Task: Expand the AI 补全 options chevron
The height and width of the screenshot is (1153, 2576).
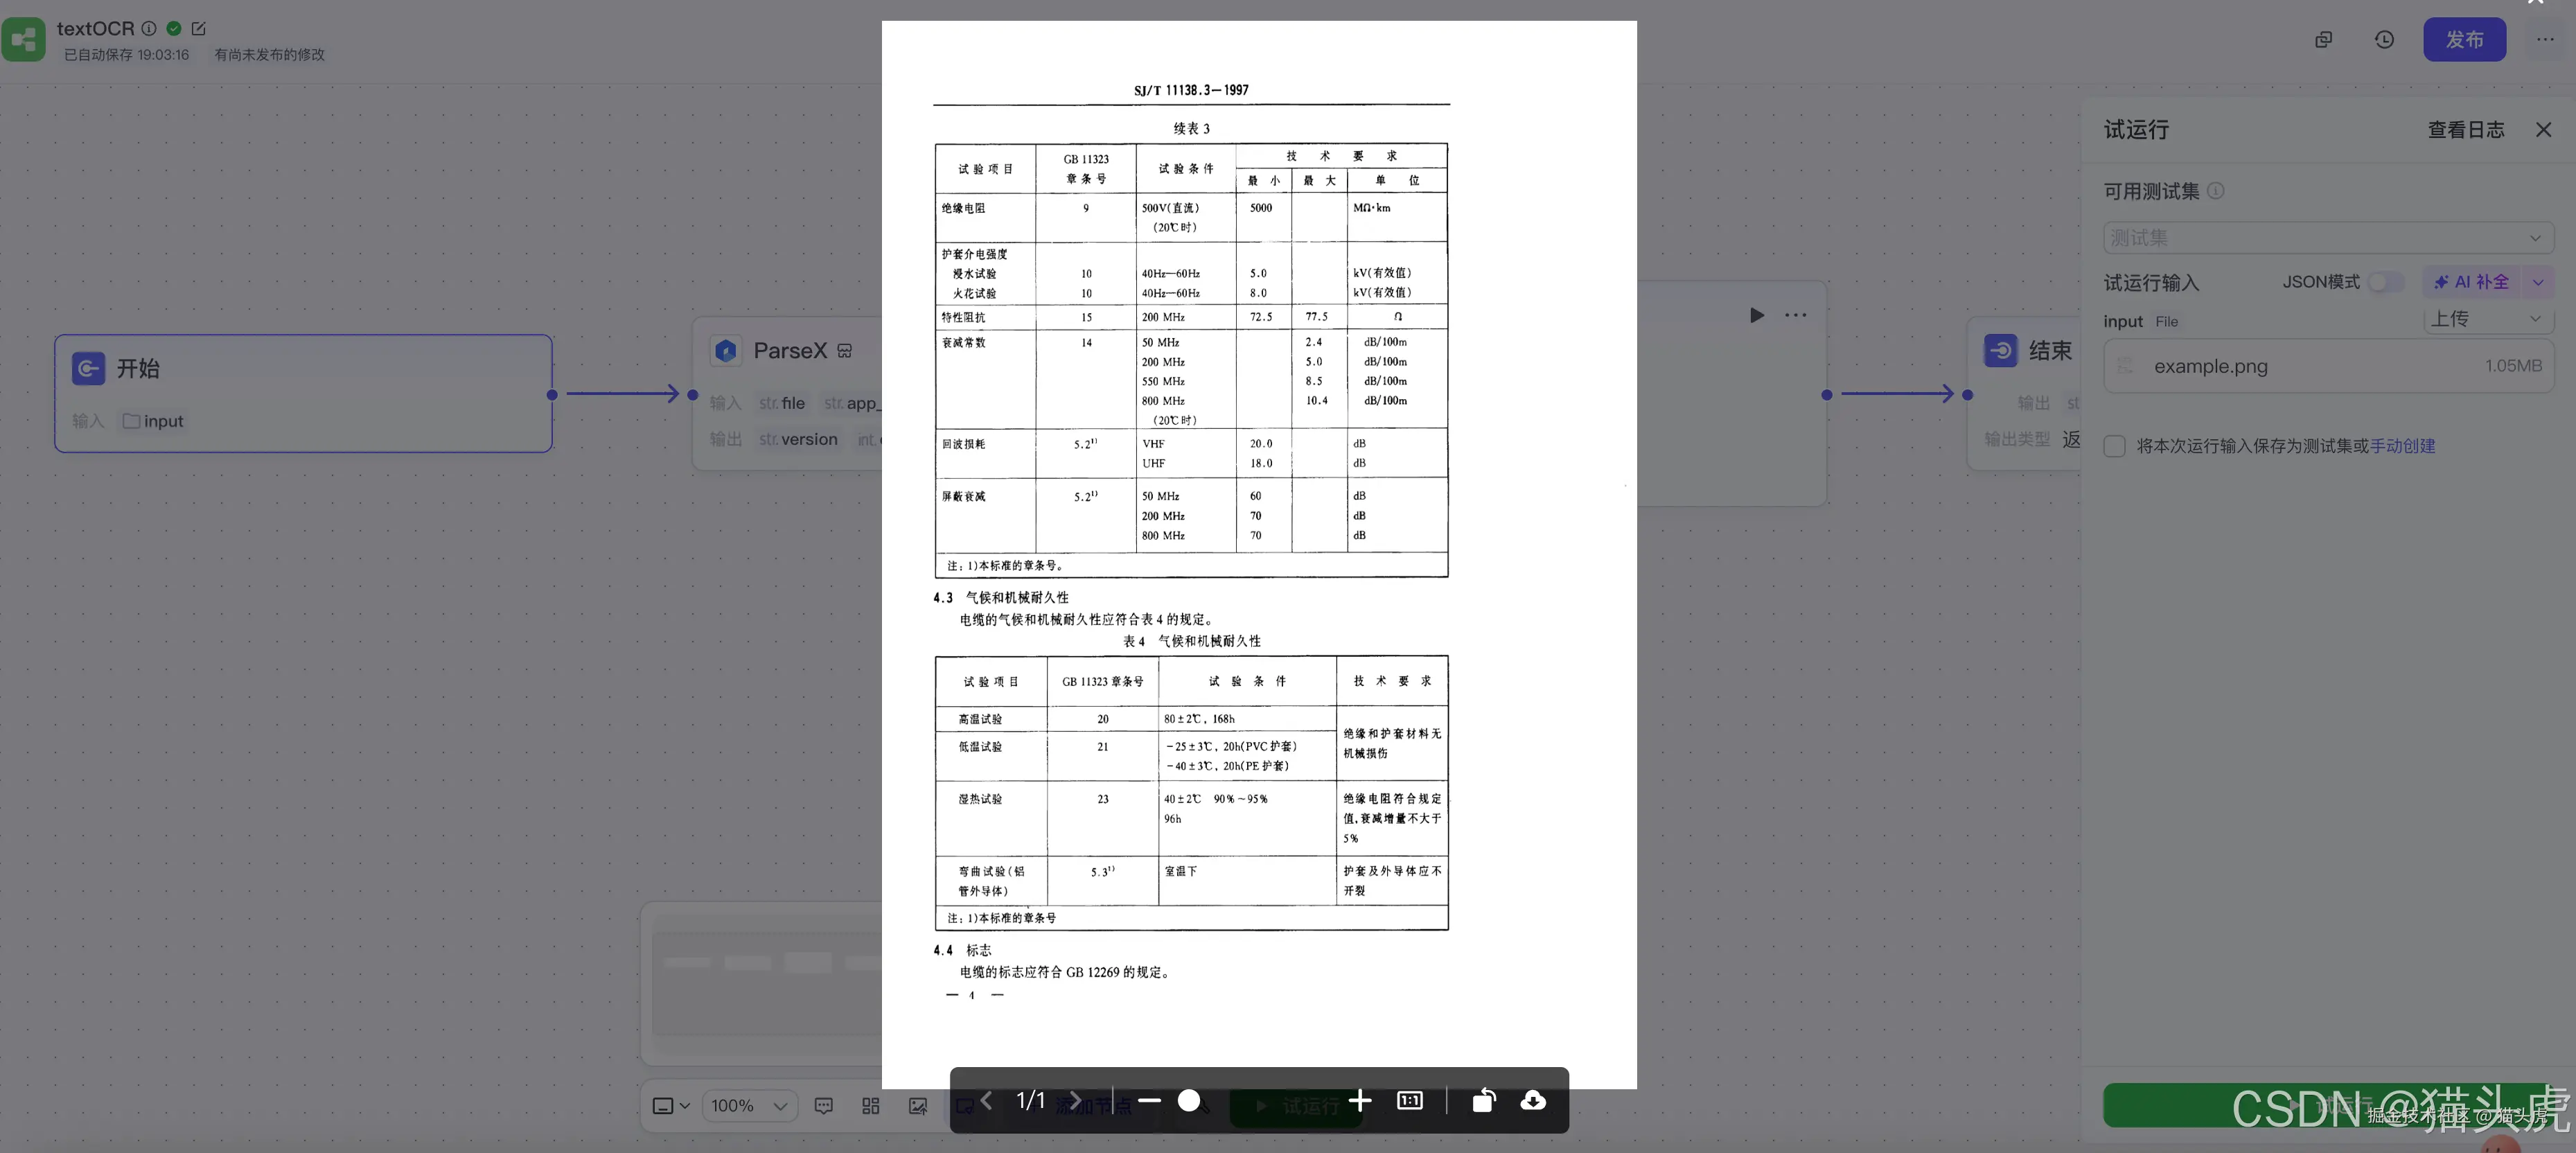Action: click(2539, 282)
